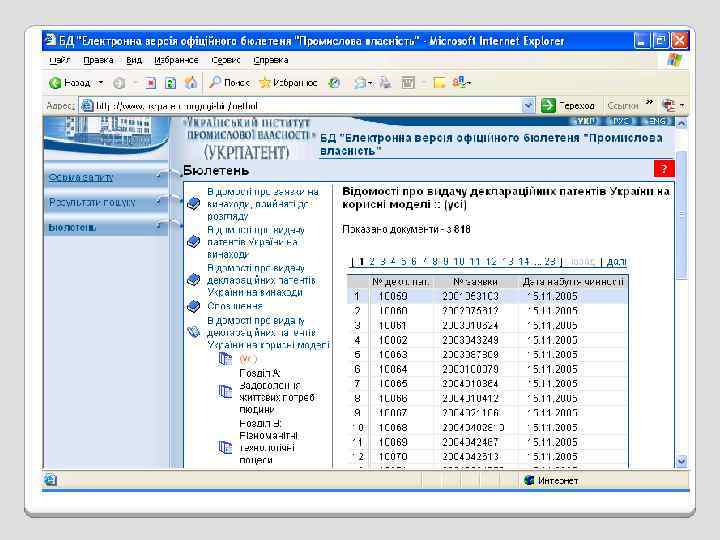Switch site language to РУС
Screen dimensions: 720x540
click(x=621, y=121)
